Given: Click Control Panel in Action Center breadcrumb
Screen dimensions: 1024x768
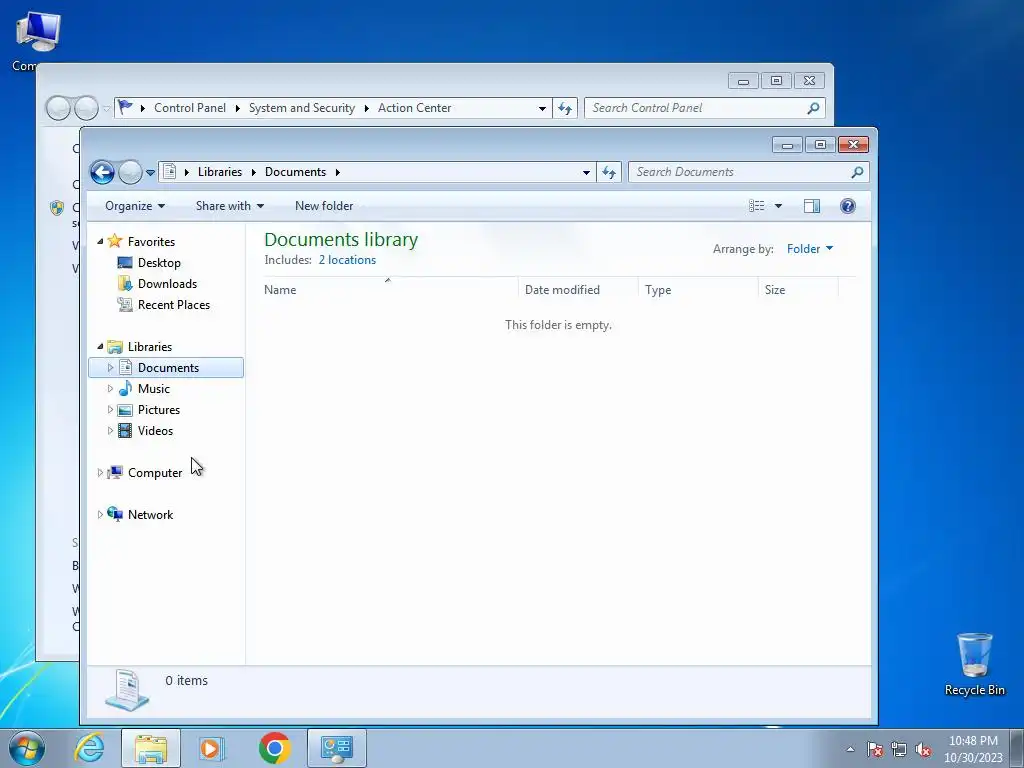Looking at the screenshot, I should point(189,108).
